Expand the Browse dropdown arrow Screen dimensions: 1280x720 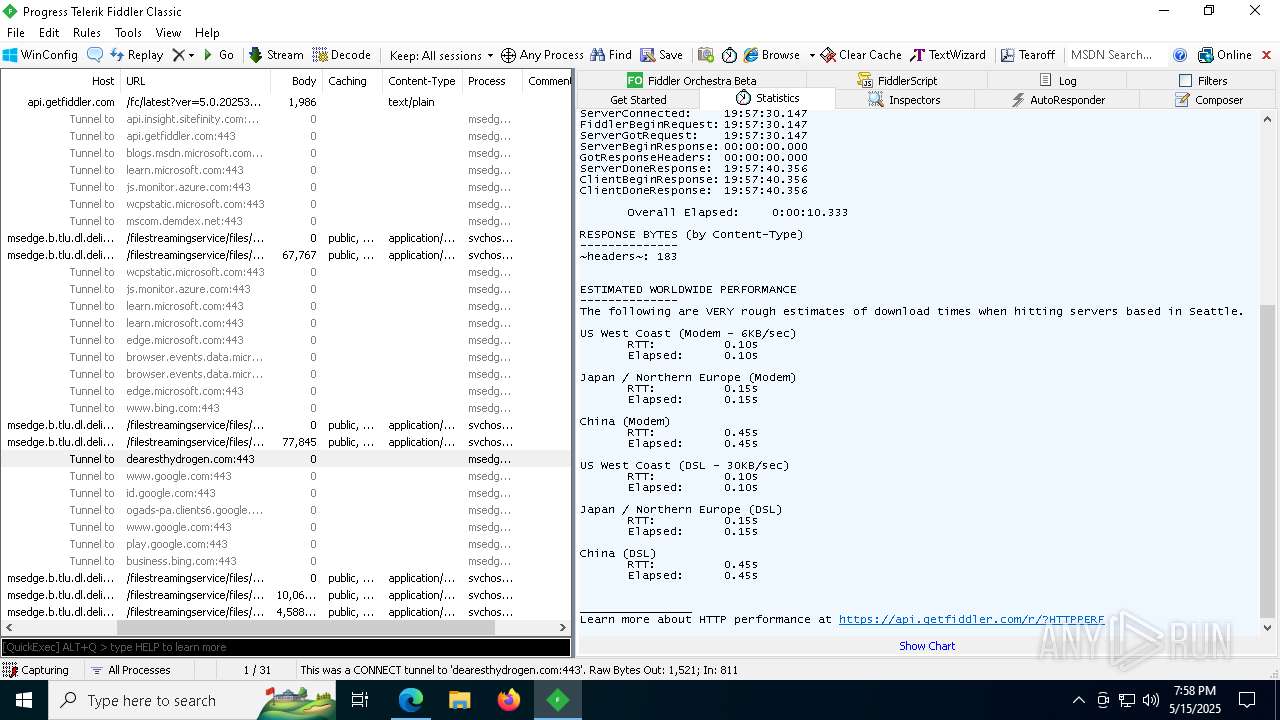click(x=811, y=55)
